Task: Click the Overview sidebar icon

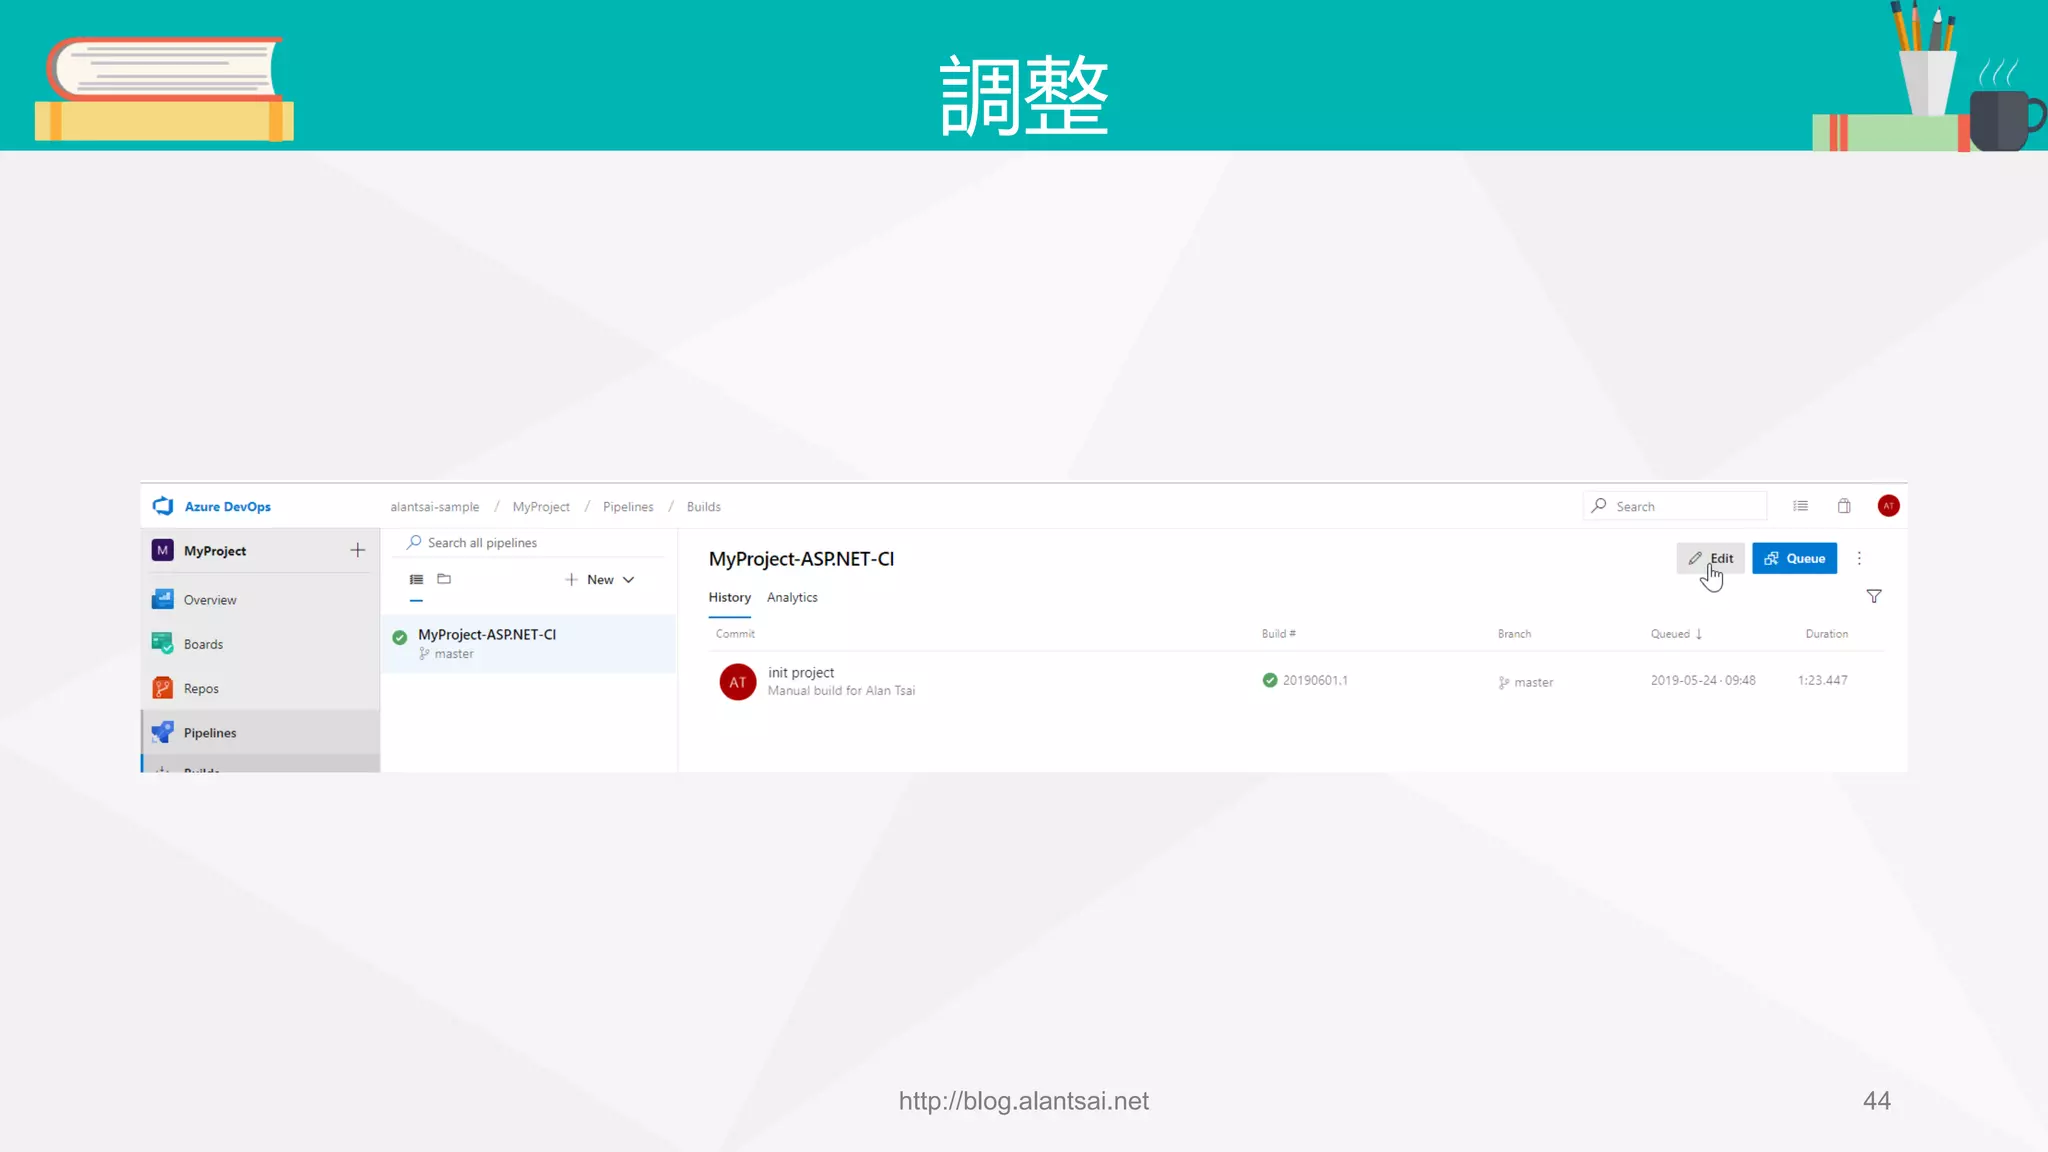Action: tap(162, 599)
